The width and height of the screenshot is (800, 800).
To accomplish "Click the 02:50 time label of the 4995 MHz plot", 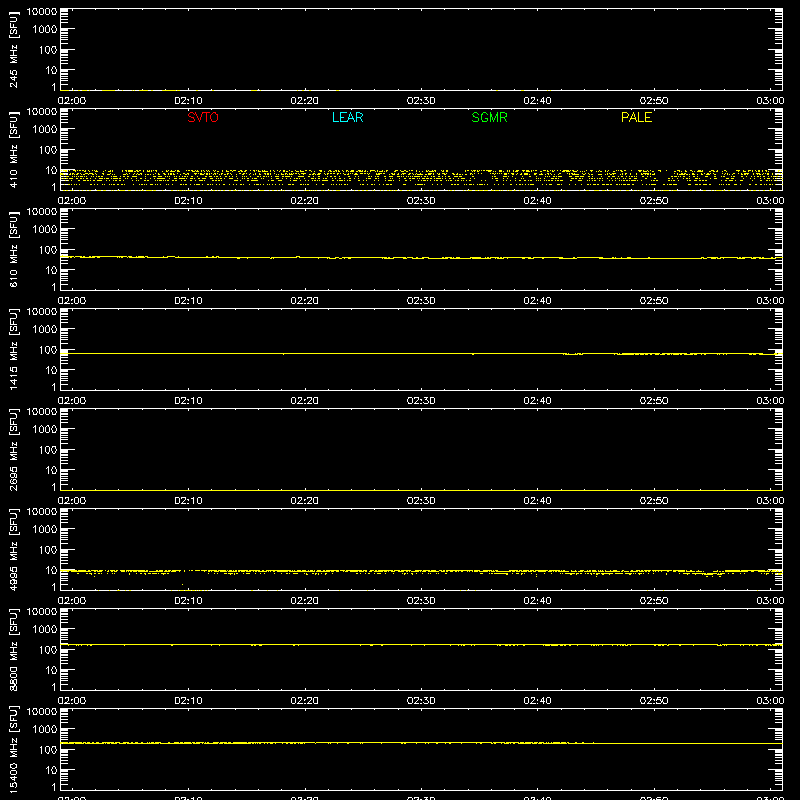I will [654, 601].
